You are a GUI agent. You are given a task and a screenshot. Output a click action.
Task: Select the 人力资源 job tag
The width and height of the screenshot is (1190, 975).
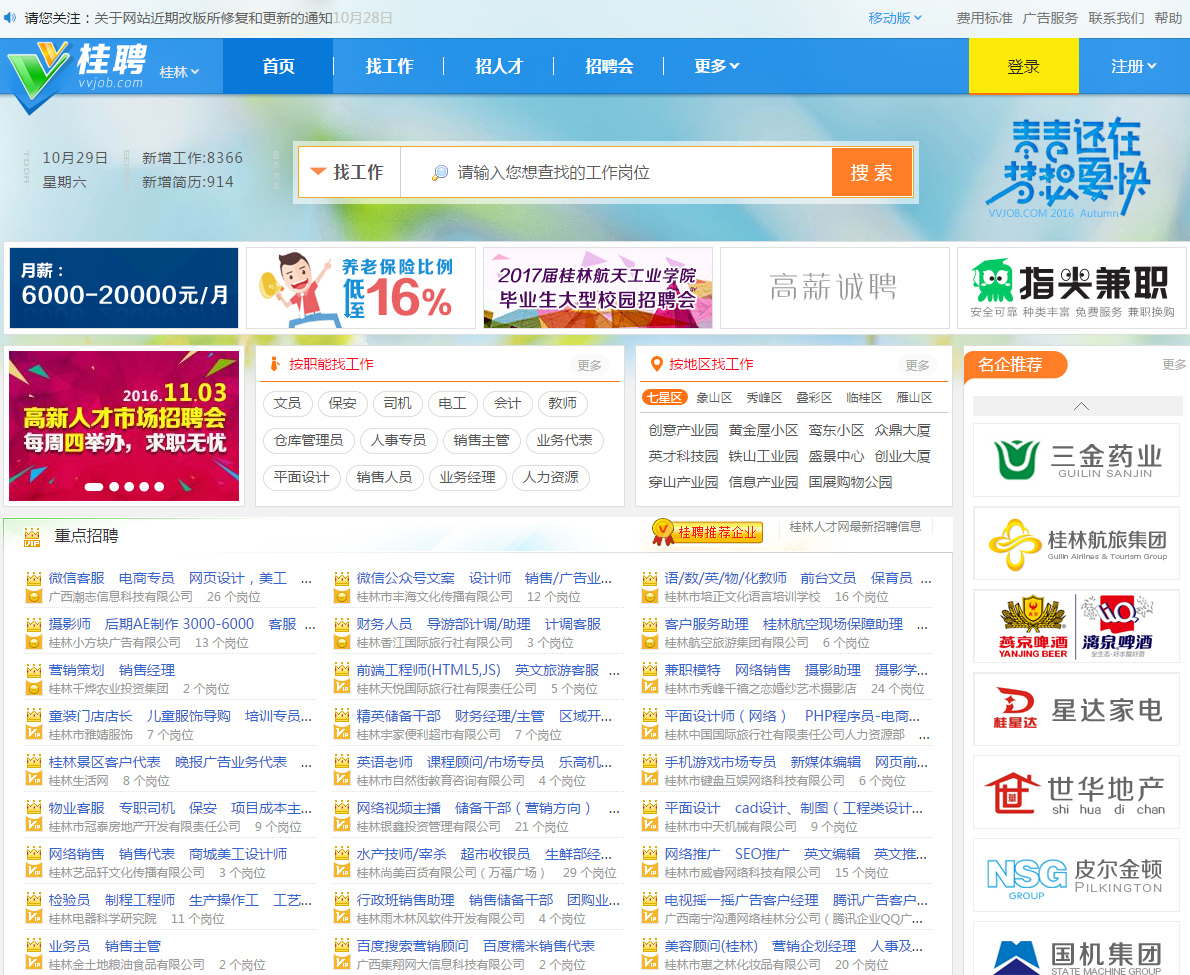coord(550,477)
